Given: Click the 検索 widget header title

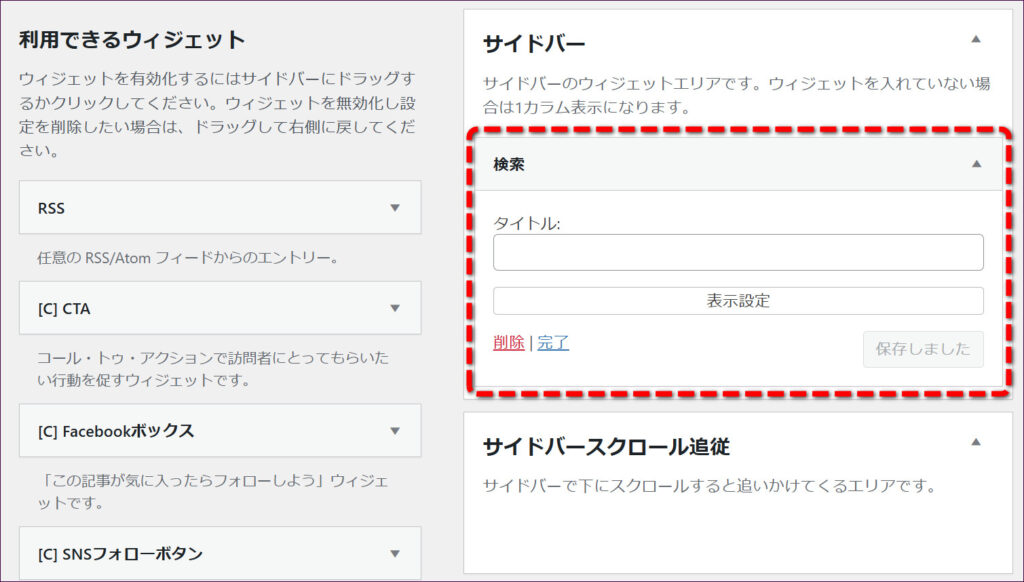Looking at the screenshot, I should [509, 164].
